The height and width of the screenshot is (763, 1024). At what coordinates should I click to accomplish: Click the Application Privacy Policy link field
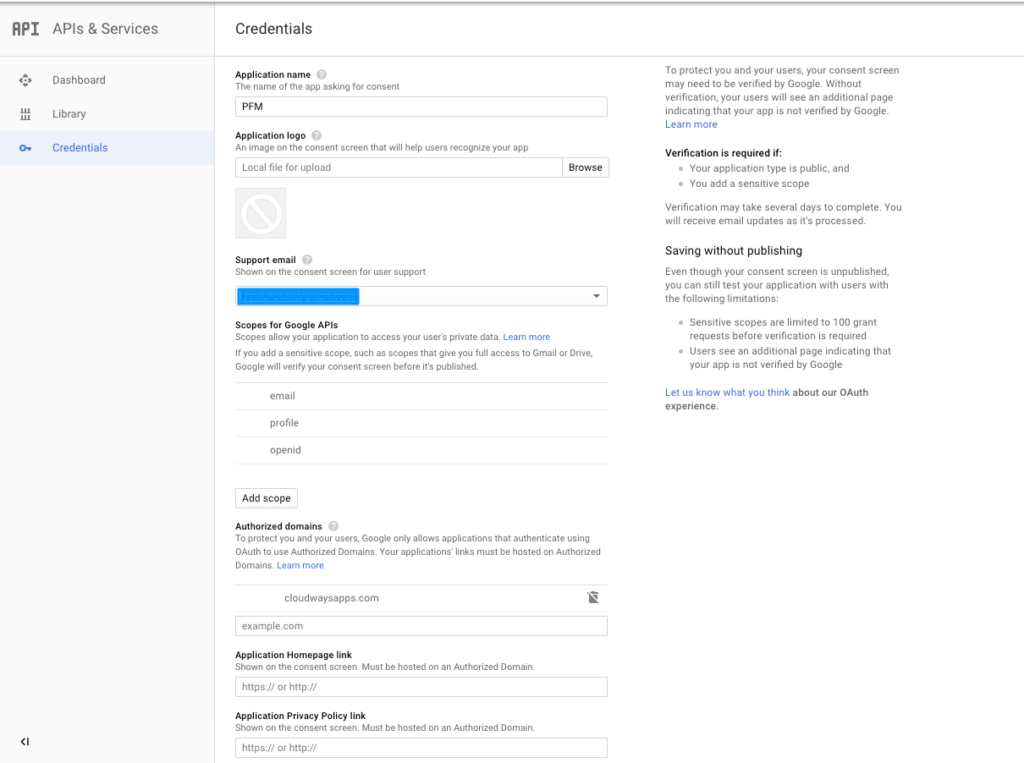[421, 747]
